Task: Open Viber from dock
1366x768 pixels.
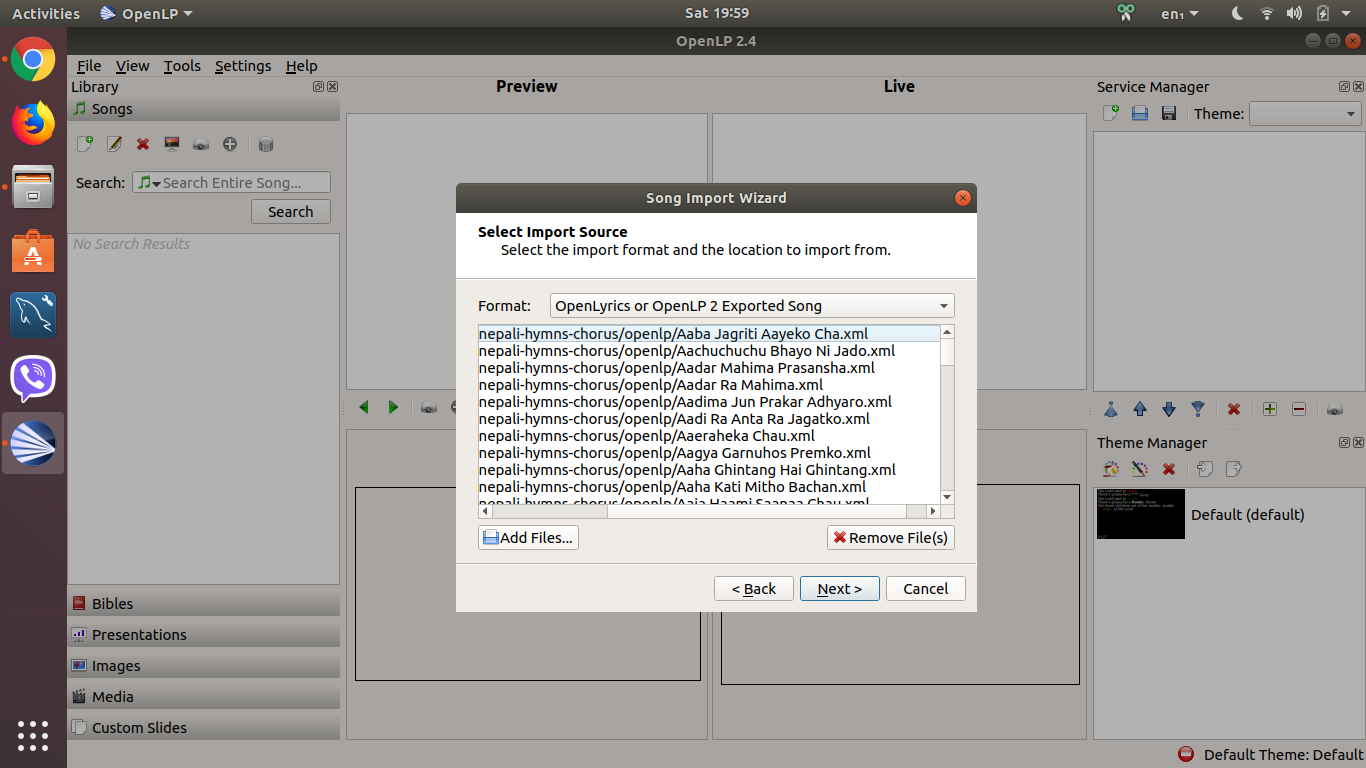Action: click(x=33, y=379)
